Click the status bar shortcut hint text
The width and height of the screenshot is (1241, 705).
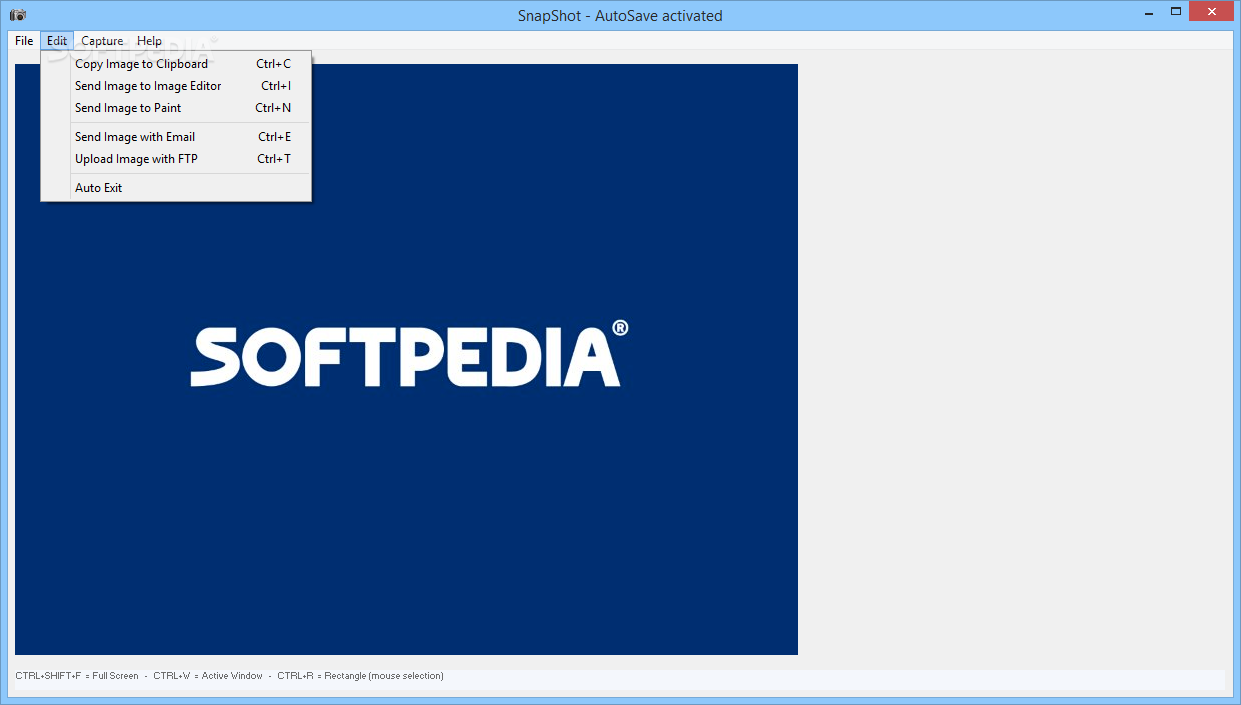[x=229, y=676]
